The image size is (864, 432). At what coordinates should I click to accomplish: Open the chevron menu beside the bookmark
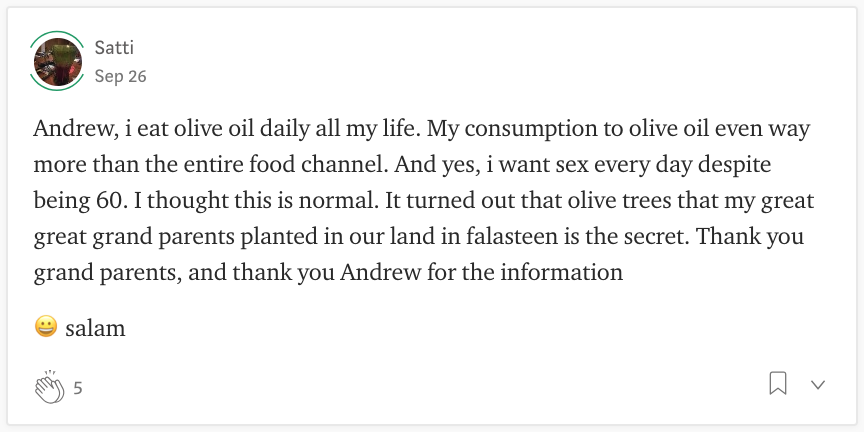818,385
